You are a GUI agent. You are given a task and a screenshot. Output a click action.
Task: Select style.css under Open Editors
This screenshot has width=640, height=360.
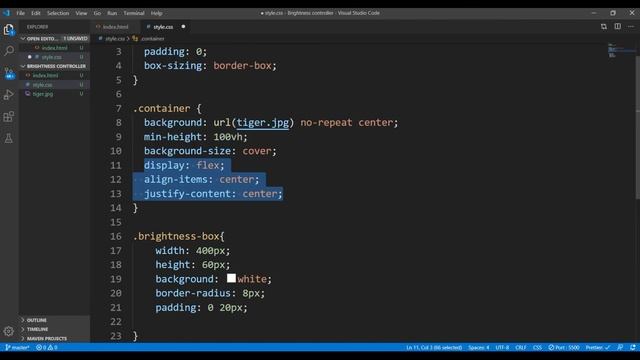point(54,57)
